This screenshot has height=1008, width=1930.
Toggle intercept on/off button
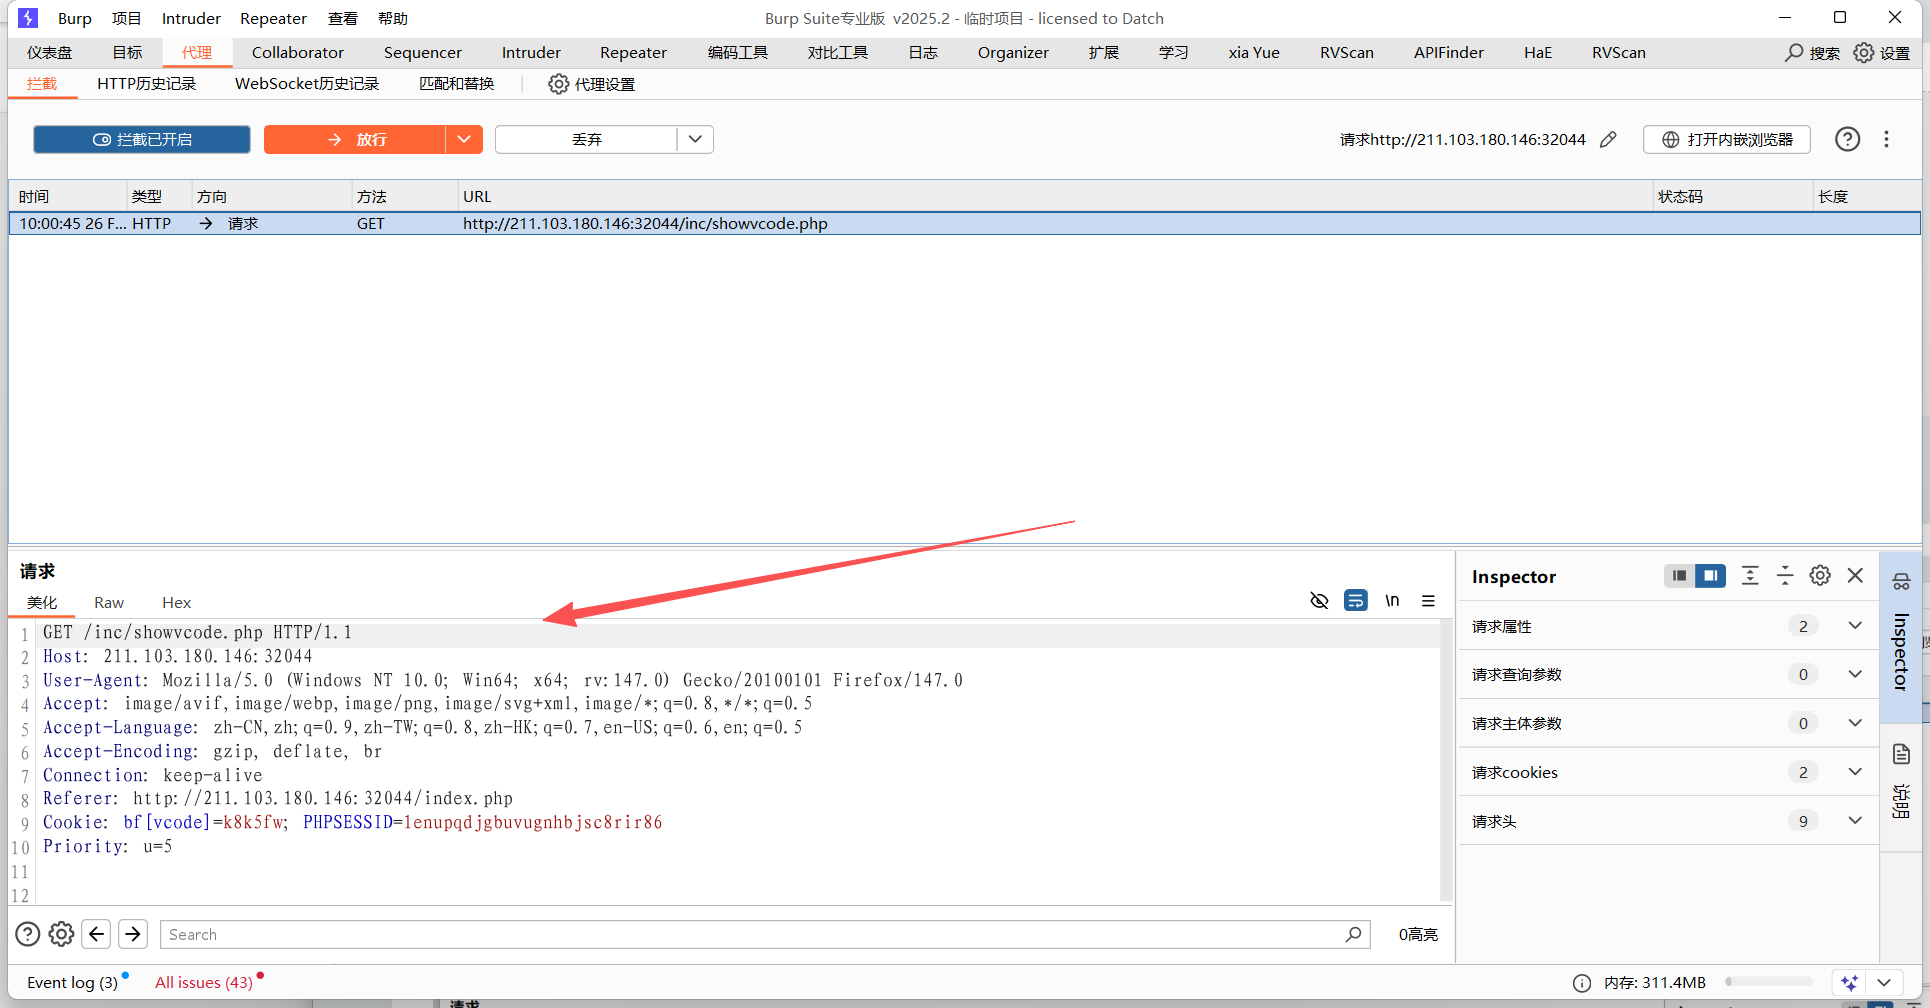coord(142,140)
